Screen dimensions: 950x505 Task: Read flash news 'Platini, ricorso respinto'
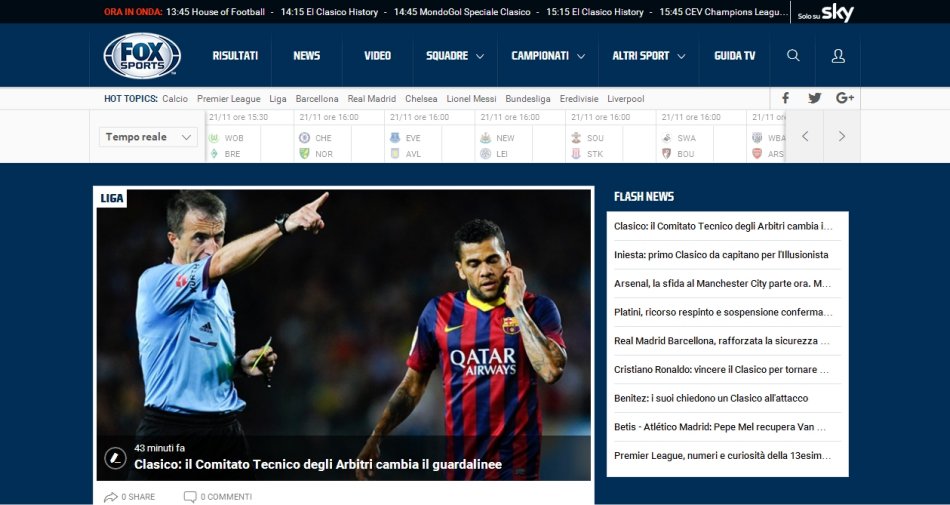pyautogui.click(x=723, y=312)
